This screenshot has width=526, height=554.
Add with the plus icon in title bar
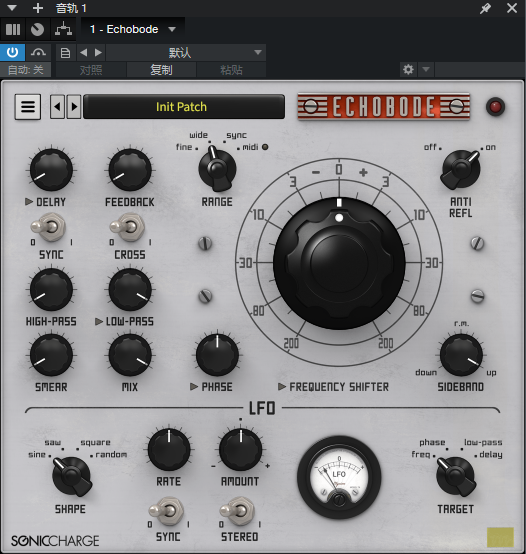(37, 8)
